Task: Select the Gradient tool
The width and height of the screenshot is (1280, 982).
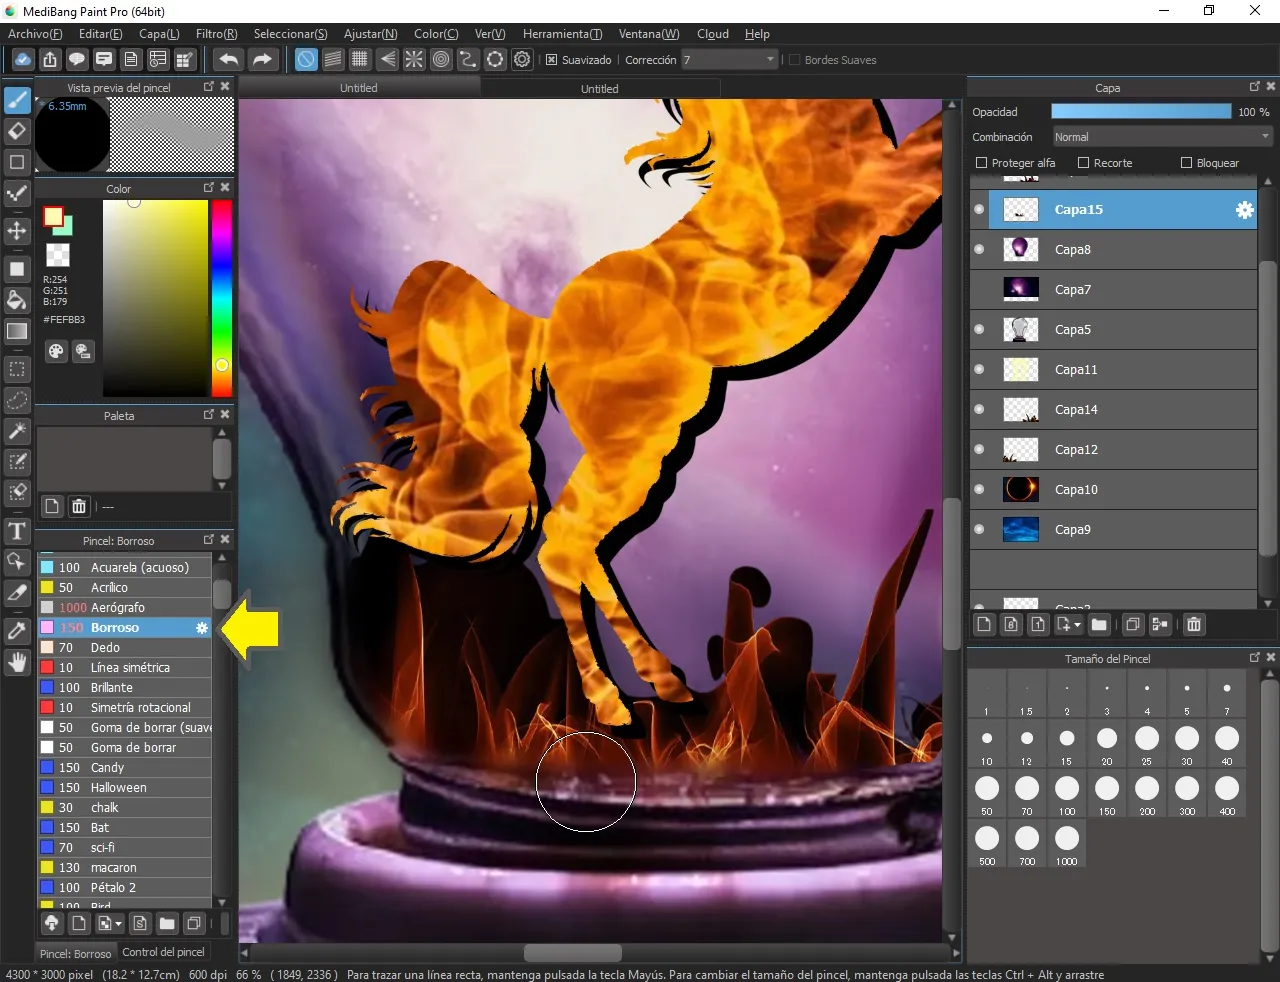Action: pyautogui.click(x=17, y=331)
